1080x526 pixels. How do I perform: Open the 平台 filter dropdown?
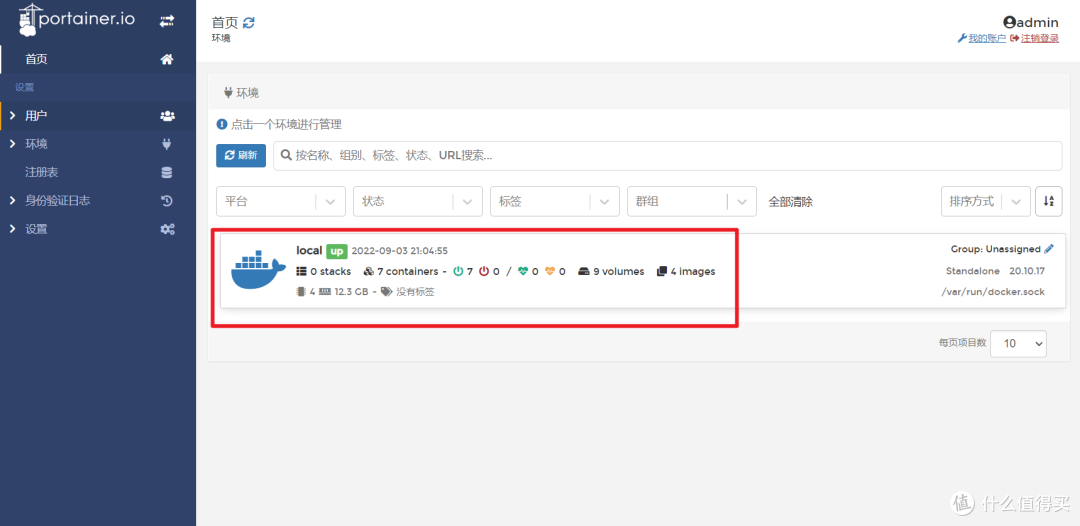(280, 202)
